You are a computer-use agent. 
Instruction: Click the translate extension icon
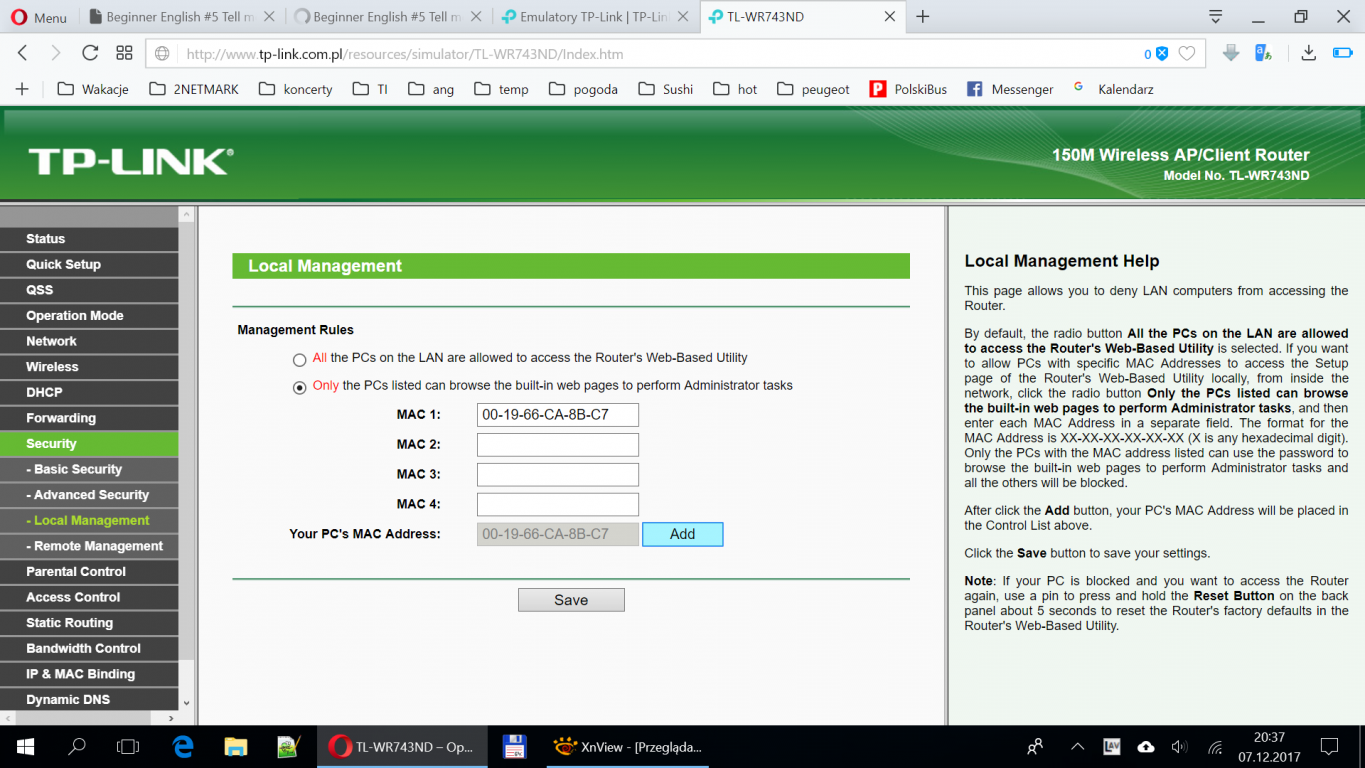point(1263,53)
